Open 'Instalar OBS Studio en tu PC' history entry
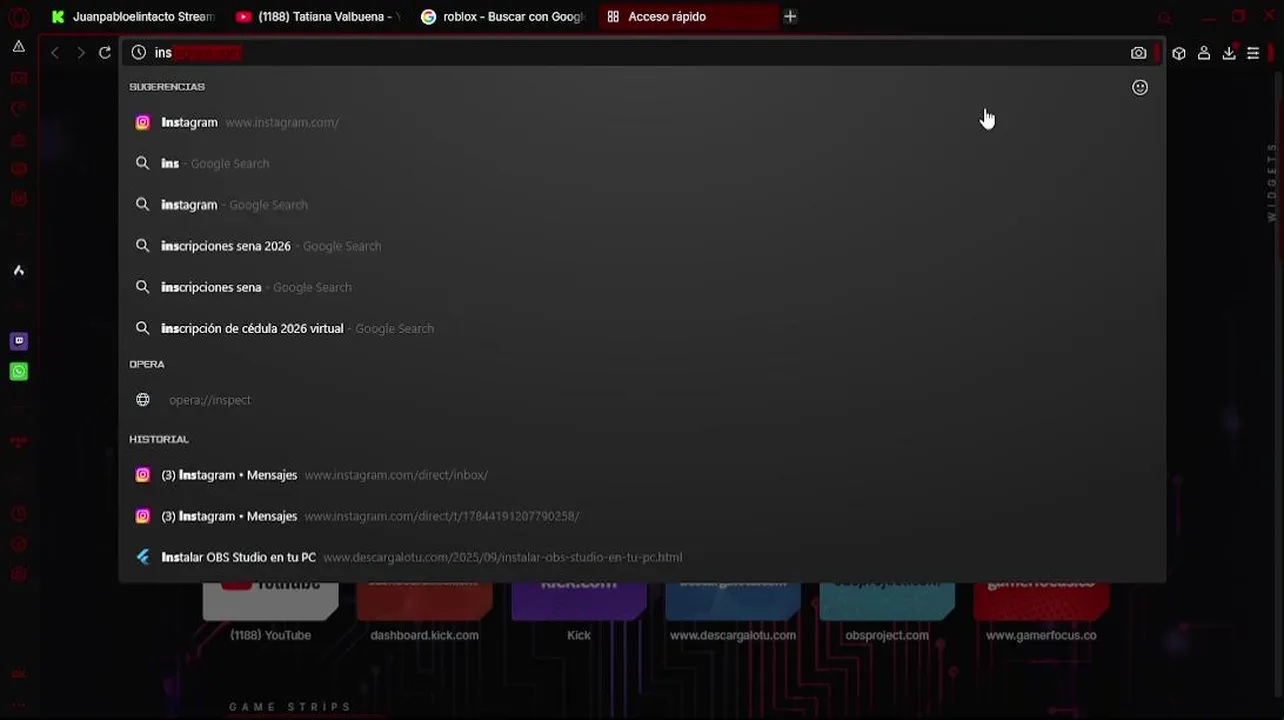1284x720 pixels. point(642,557)
